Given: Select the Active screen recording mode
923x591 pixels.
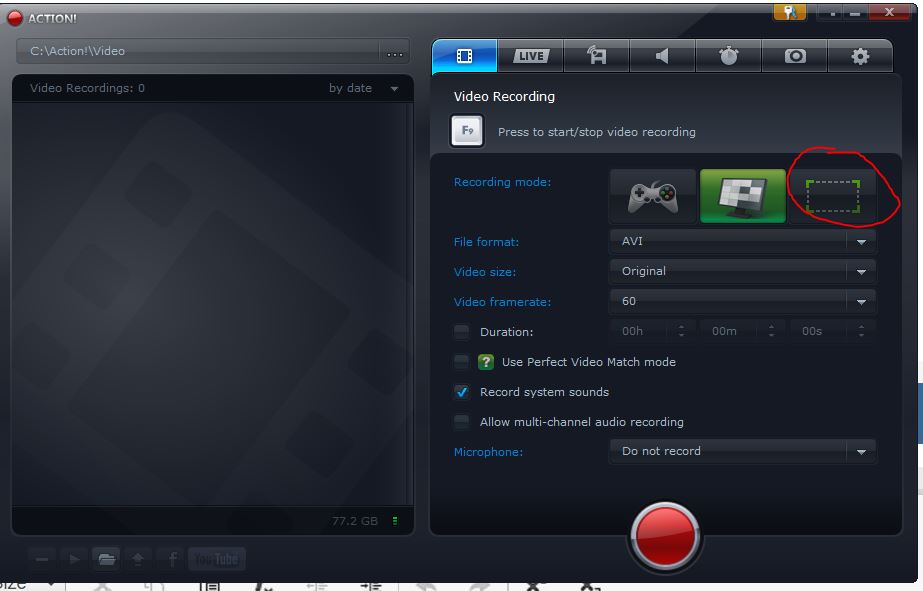Looking at the screenshot, I should 742,196.
